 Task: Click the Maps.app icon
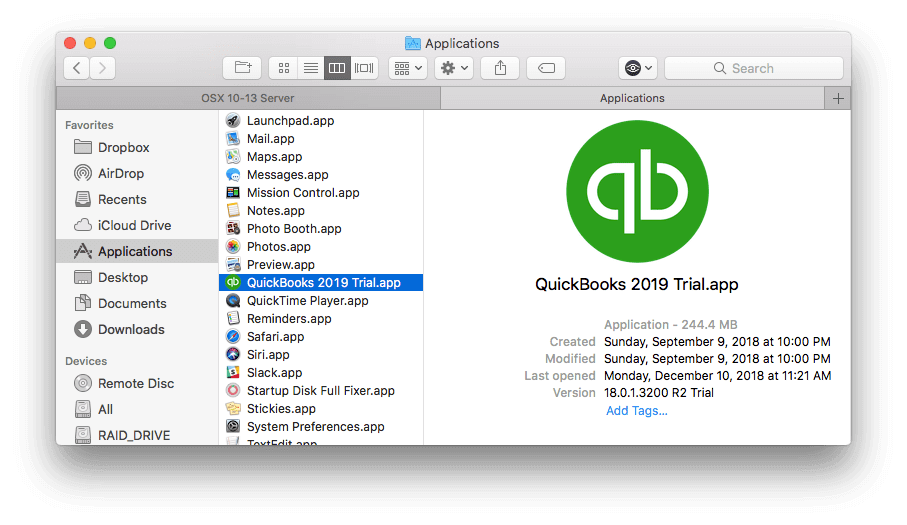(233, 157)
